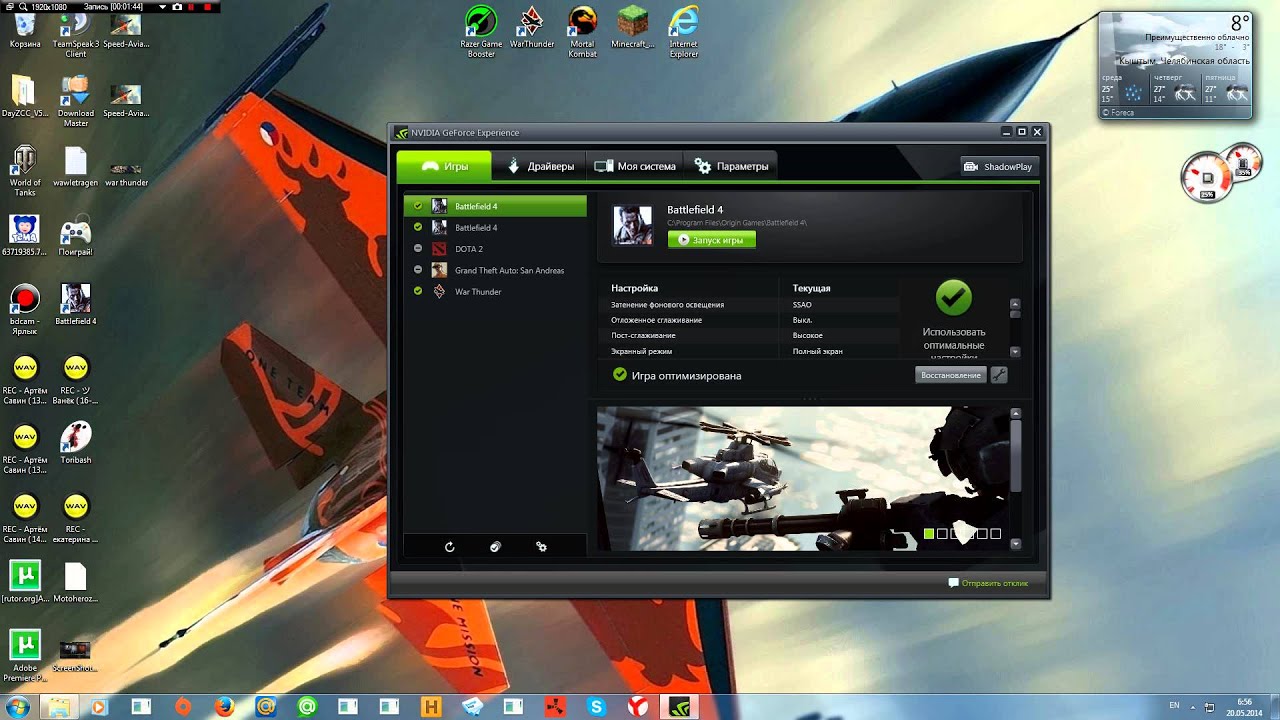Click the Razer Game Booster desktop icon
Screen dimensions: 1280x720
(481, 32)
